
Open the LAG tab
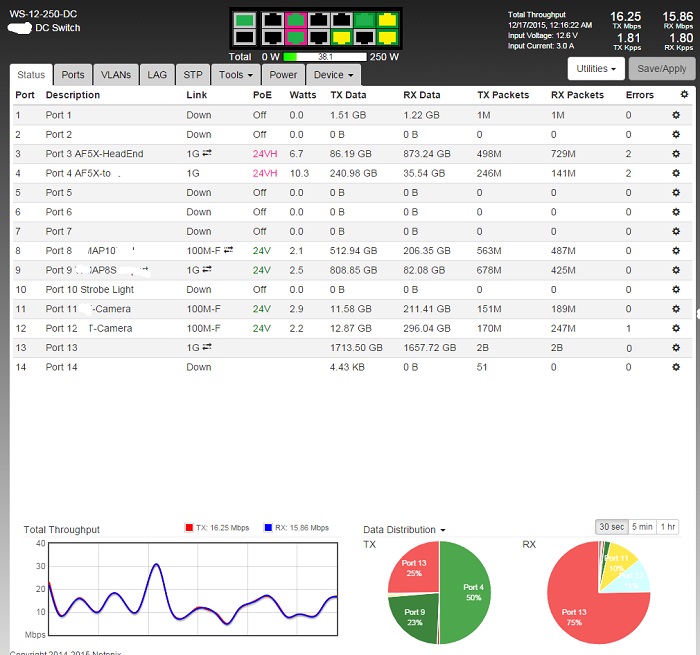[x=157, y=75]
